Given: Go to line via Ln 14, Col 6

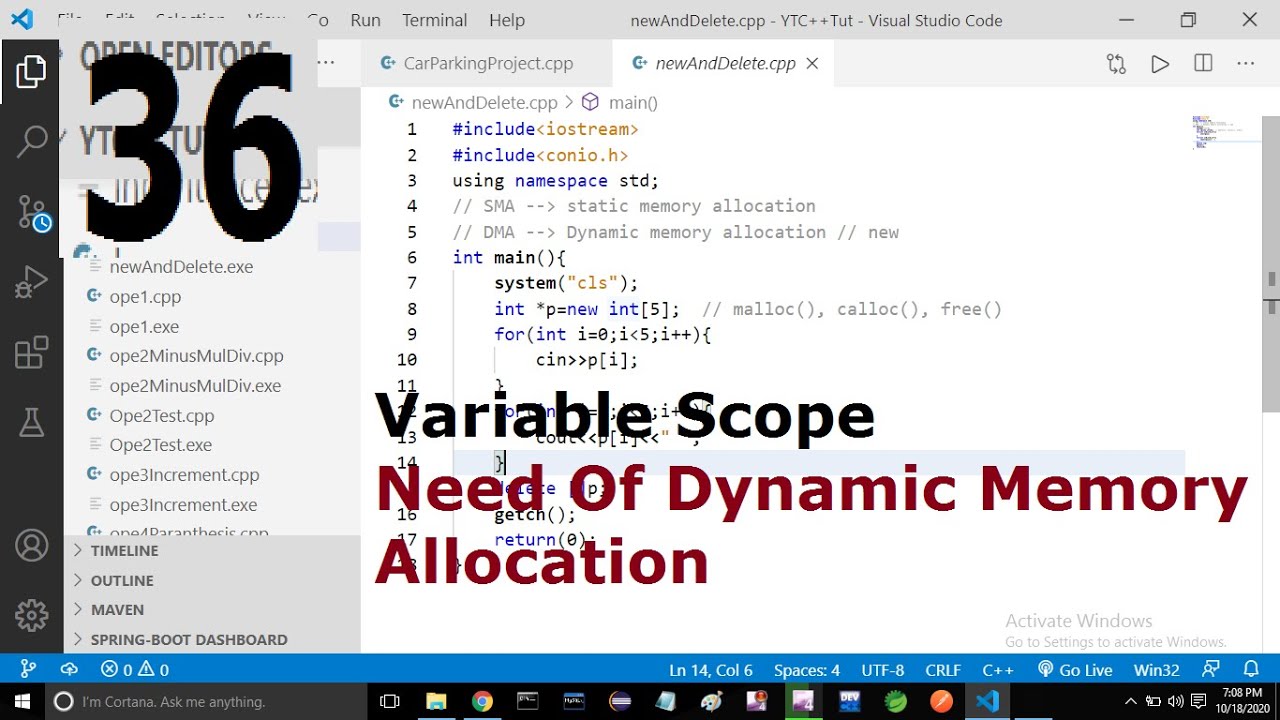Looking at the screenshot, I should (x=711, y=670).
